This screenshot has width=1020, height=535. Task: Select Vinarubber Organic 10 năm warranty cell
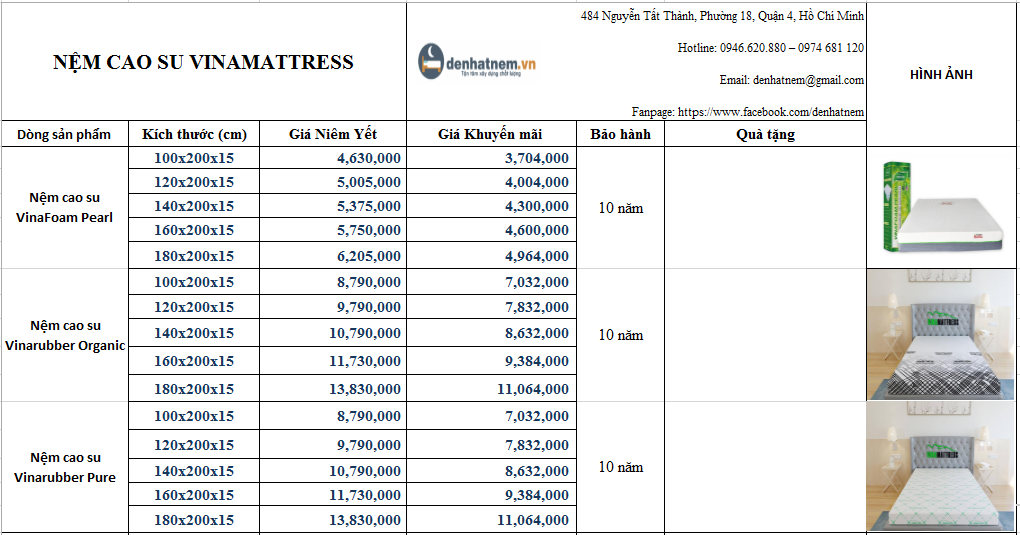(621, 335)
